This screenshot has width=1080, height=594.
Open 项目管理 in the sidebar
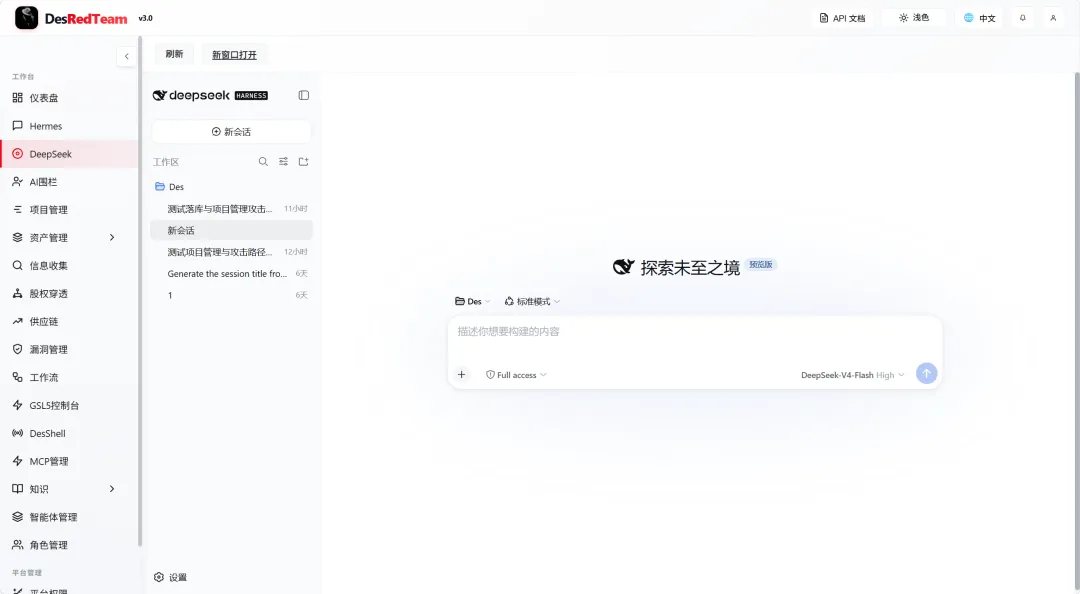(x=69, y=209)
